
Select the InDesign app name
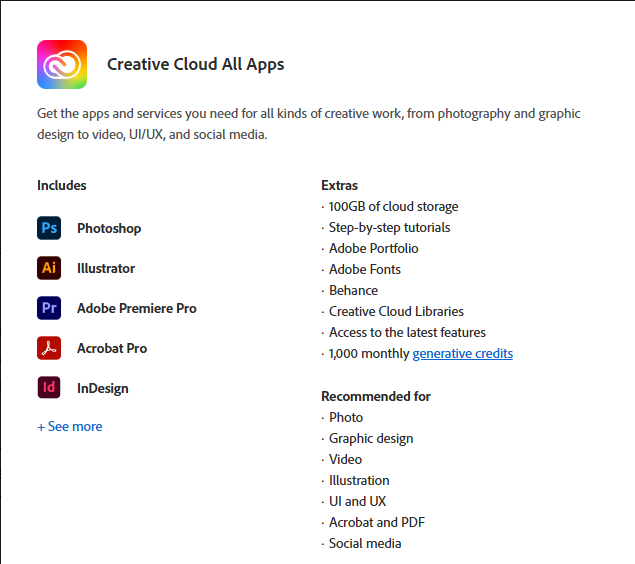[103, 388]
